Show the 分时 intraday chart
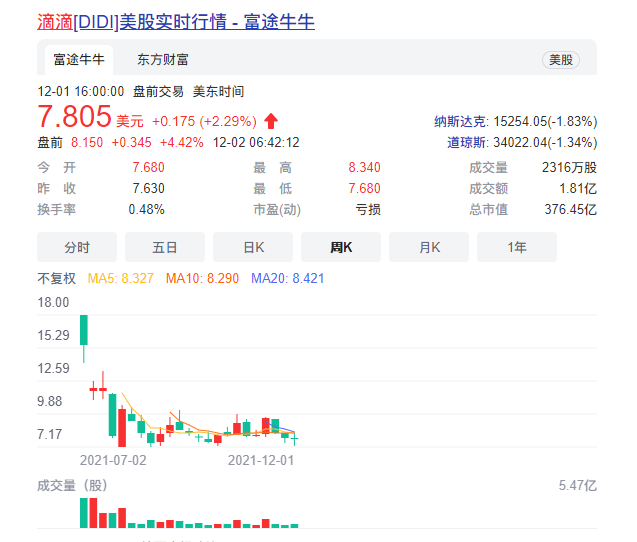 (x=77, y=247)
